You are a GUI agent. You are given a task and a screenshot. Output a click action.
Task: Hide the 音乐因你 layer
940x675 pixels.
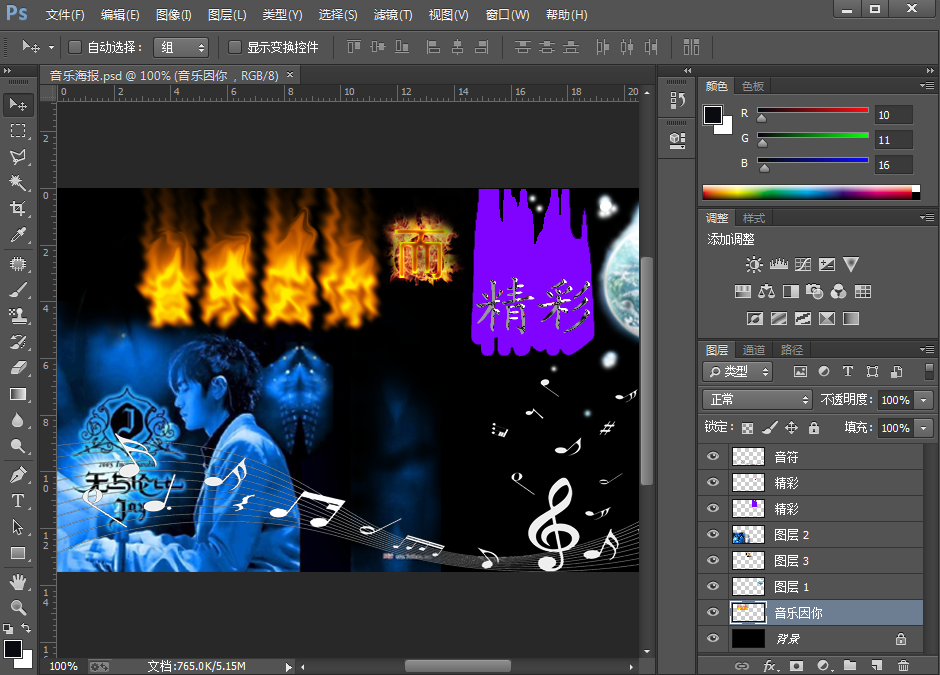pyautogui.click(x=713, y=612)
